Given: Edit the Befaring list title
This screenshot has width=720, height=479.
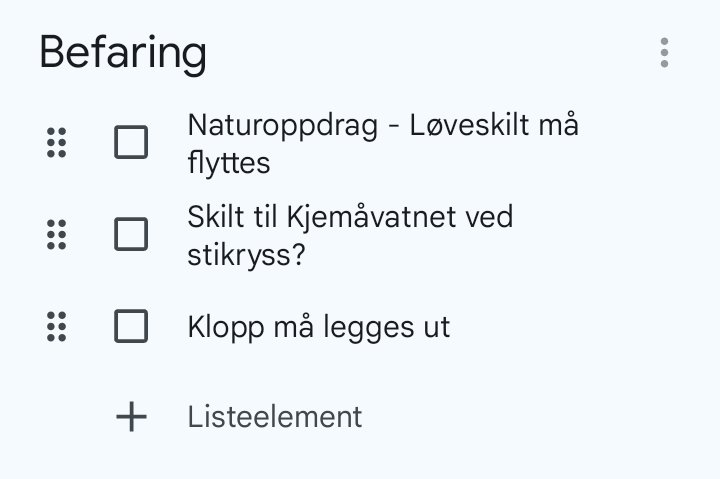Looking at the screenshot, I should tap(123, 52).
